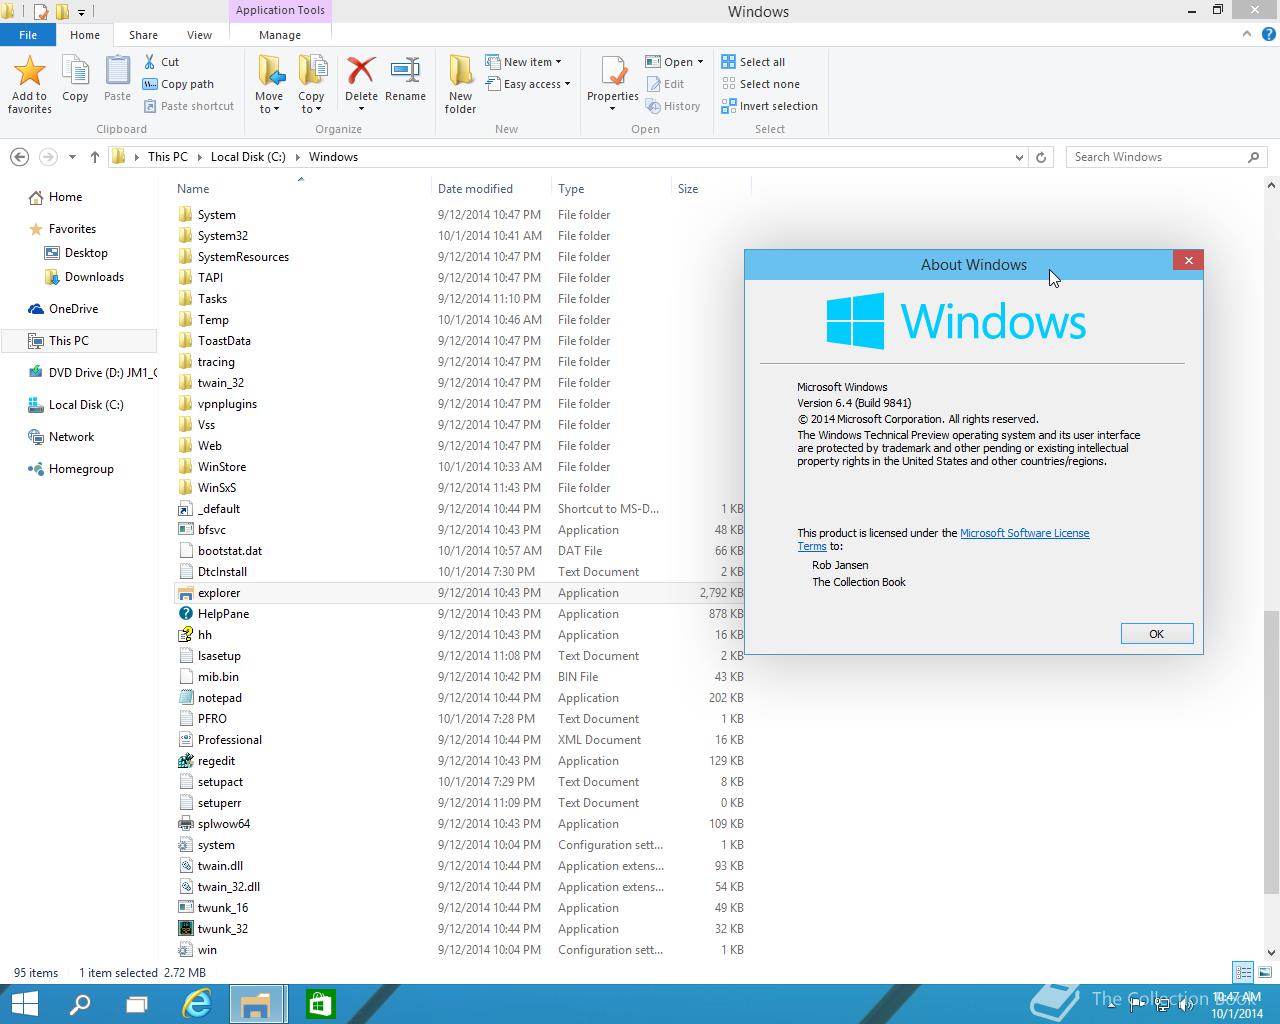1280x1024 pixels.
Task: Click the New folder icon
Action: pos(460,71)
